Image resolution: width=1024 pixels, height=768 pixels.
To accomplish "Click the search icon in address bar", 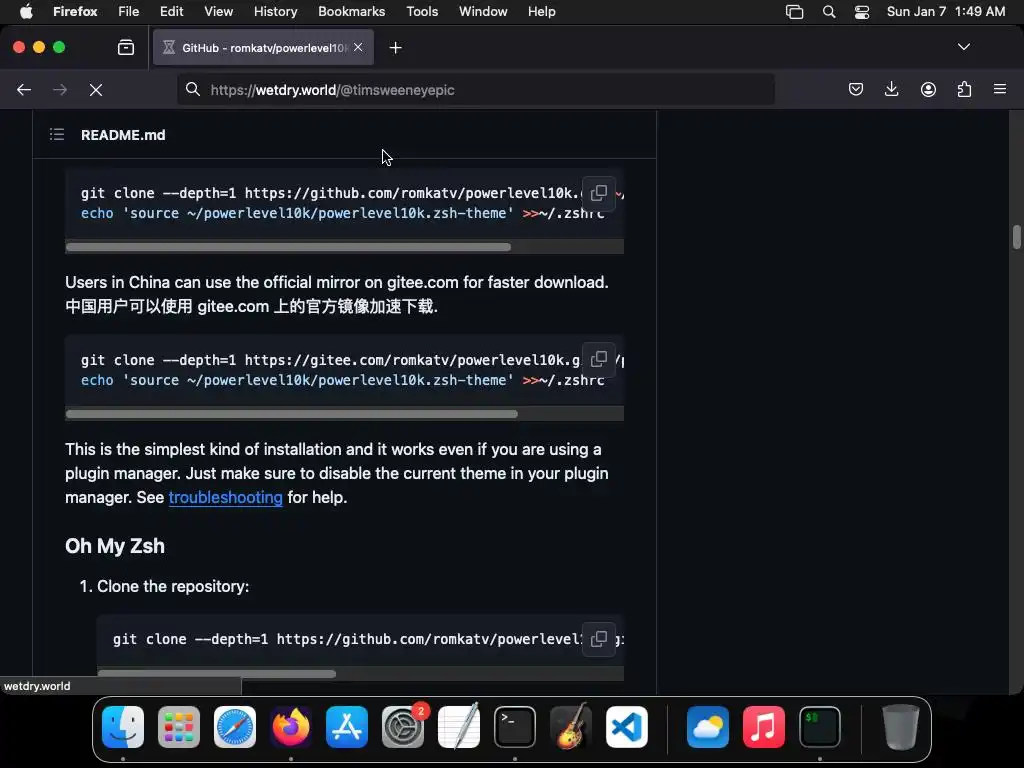I will tap(193, 89).
